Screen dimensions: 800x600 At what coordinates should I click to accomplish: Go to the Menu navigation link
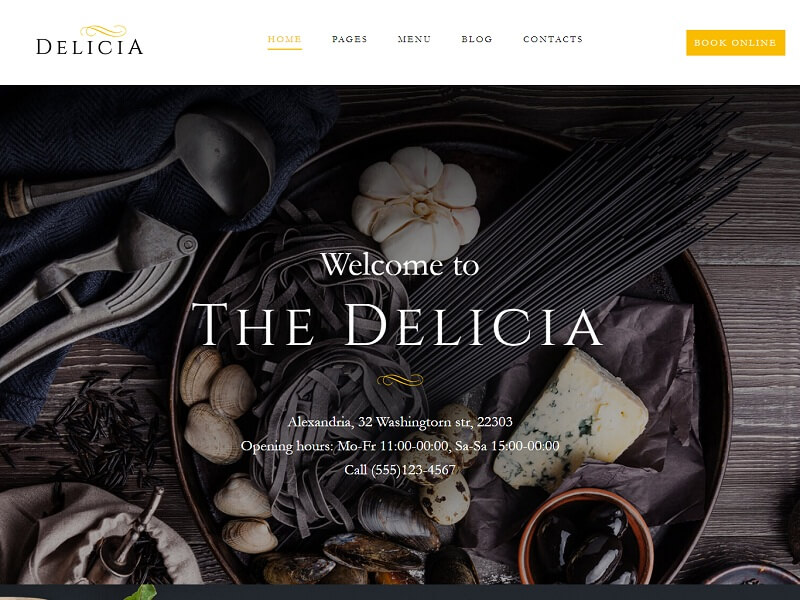coord(414,39)
